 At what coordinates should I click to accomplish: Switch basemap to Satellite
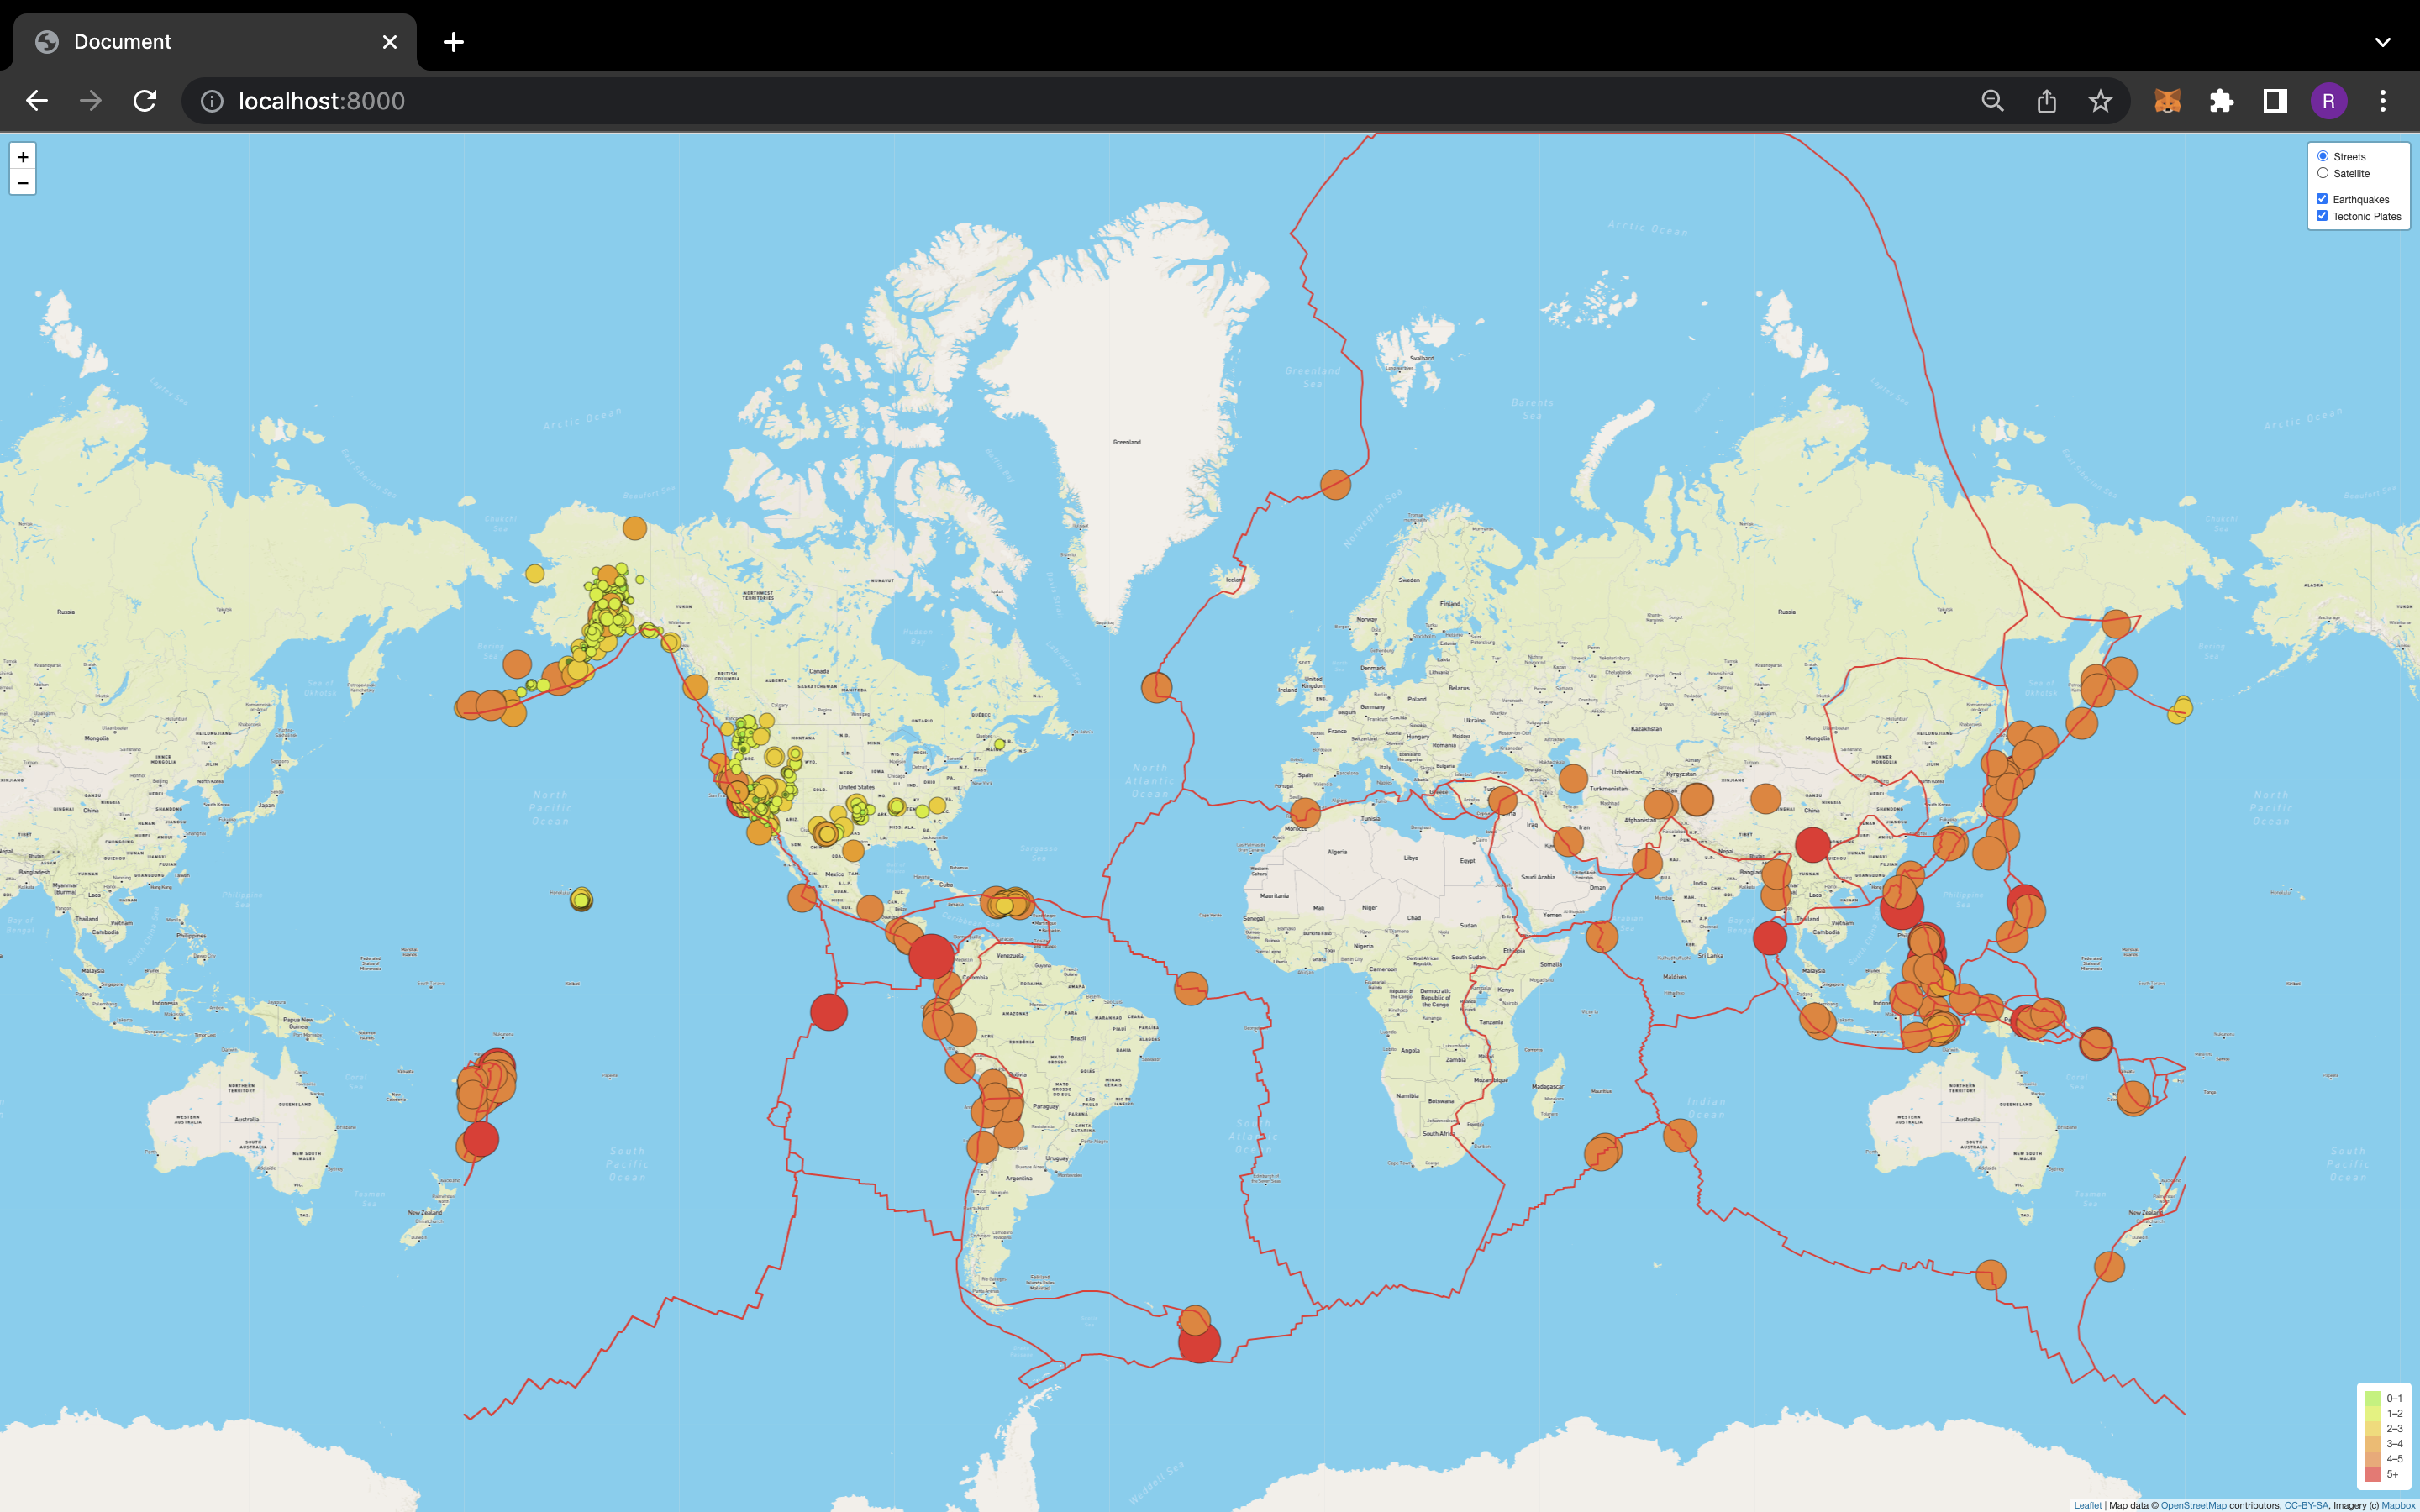(2323, 172)
